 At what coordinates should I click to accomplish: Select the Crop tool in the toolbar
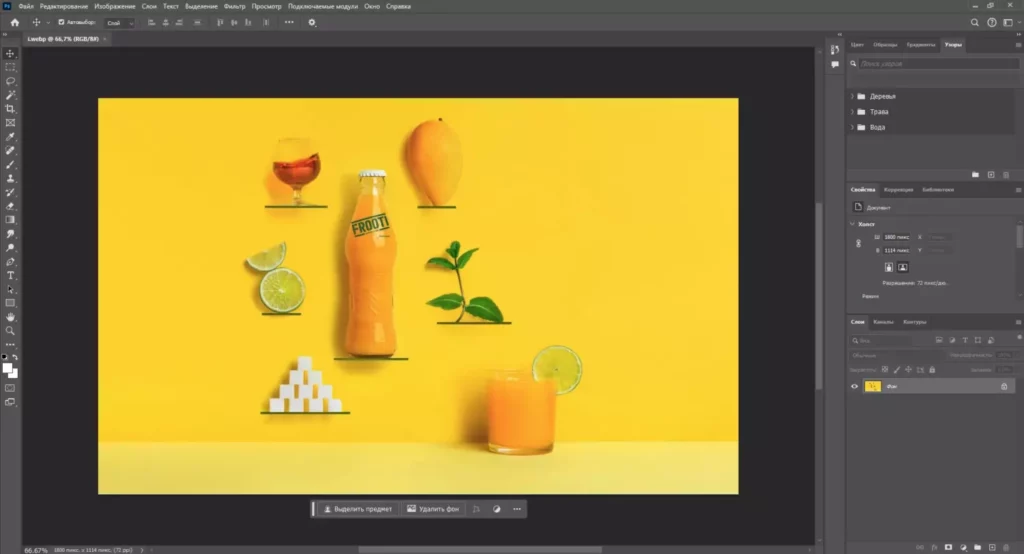point(11,109)
